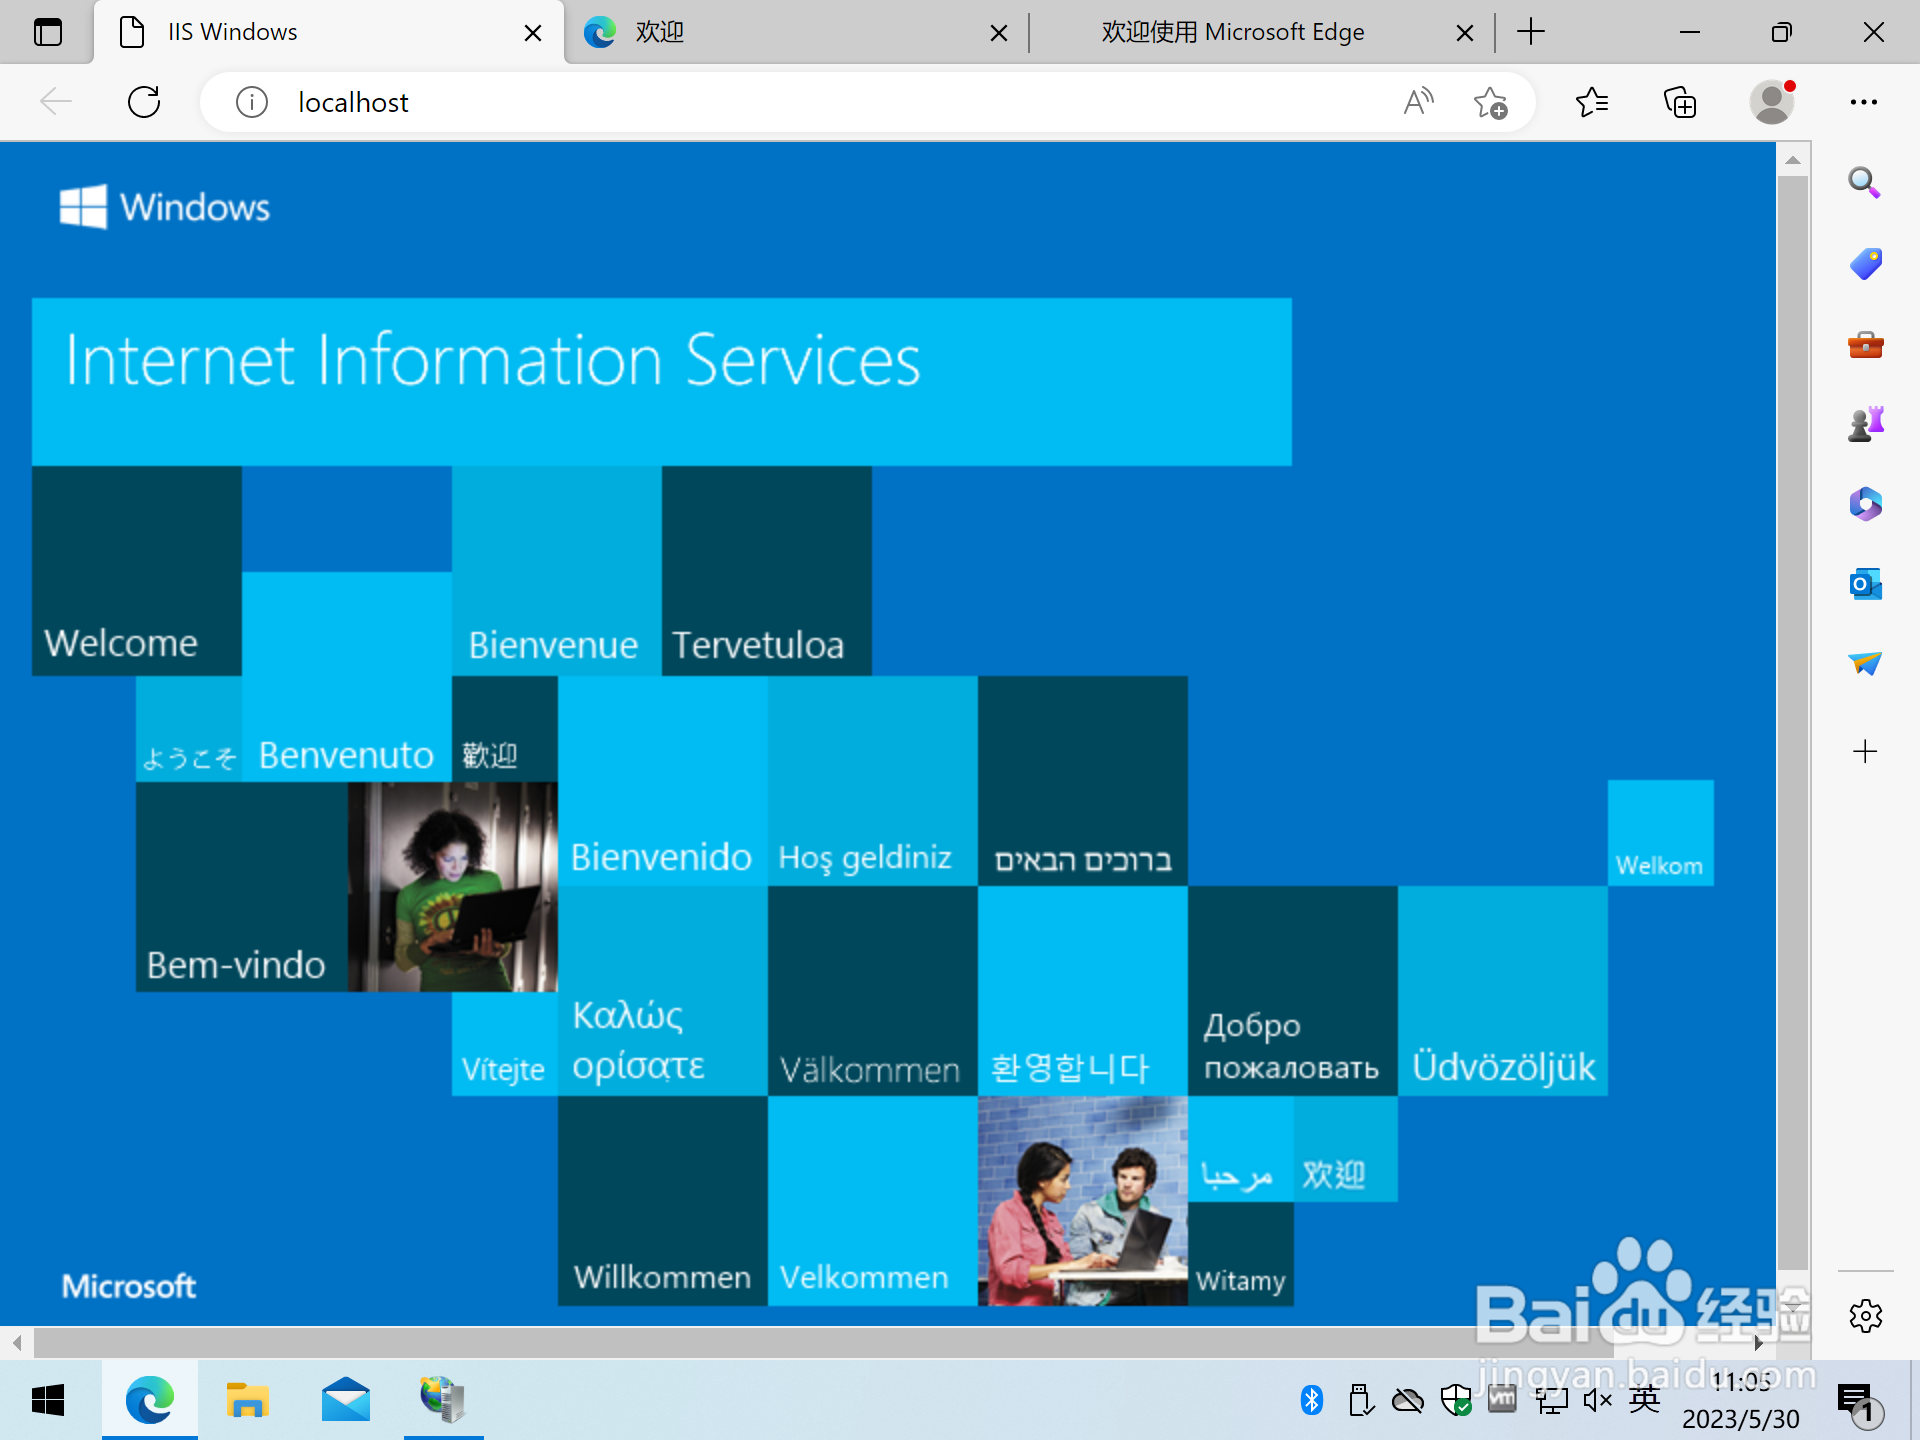Image resolution: width=1920 pixels, height=1440 pixels.
Task: Click the Bienvenue tile
Action: pos(557,571)
